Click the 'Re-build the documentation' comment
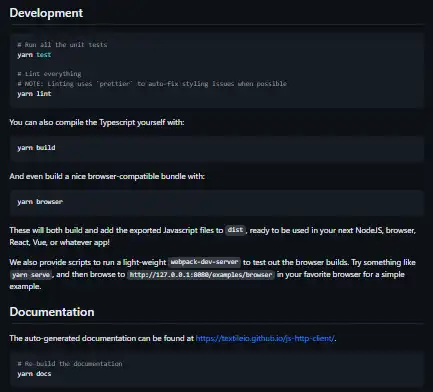433x392 pixels. pyautogui.click(x=70, y=364)
